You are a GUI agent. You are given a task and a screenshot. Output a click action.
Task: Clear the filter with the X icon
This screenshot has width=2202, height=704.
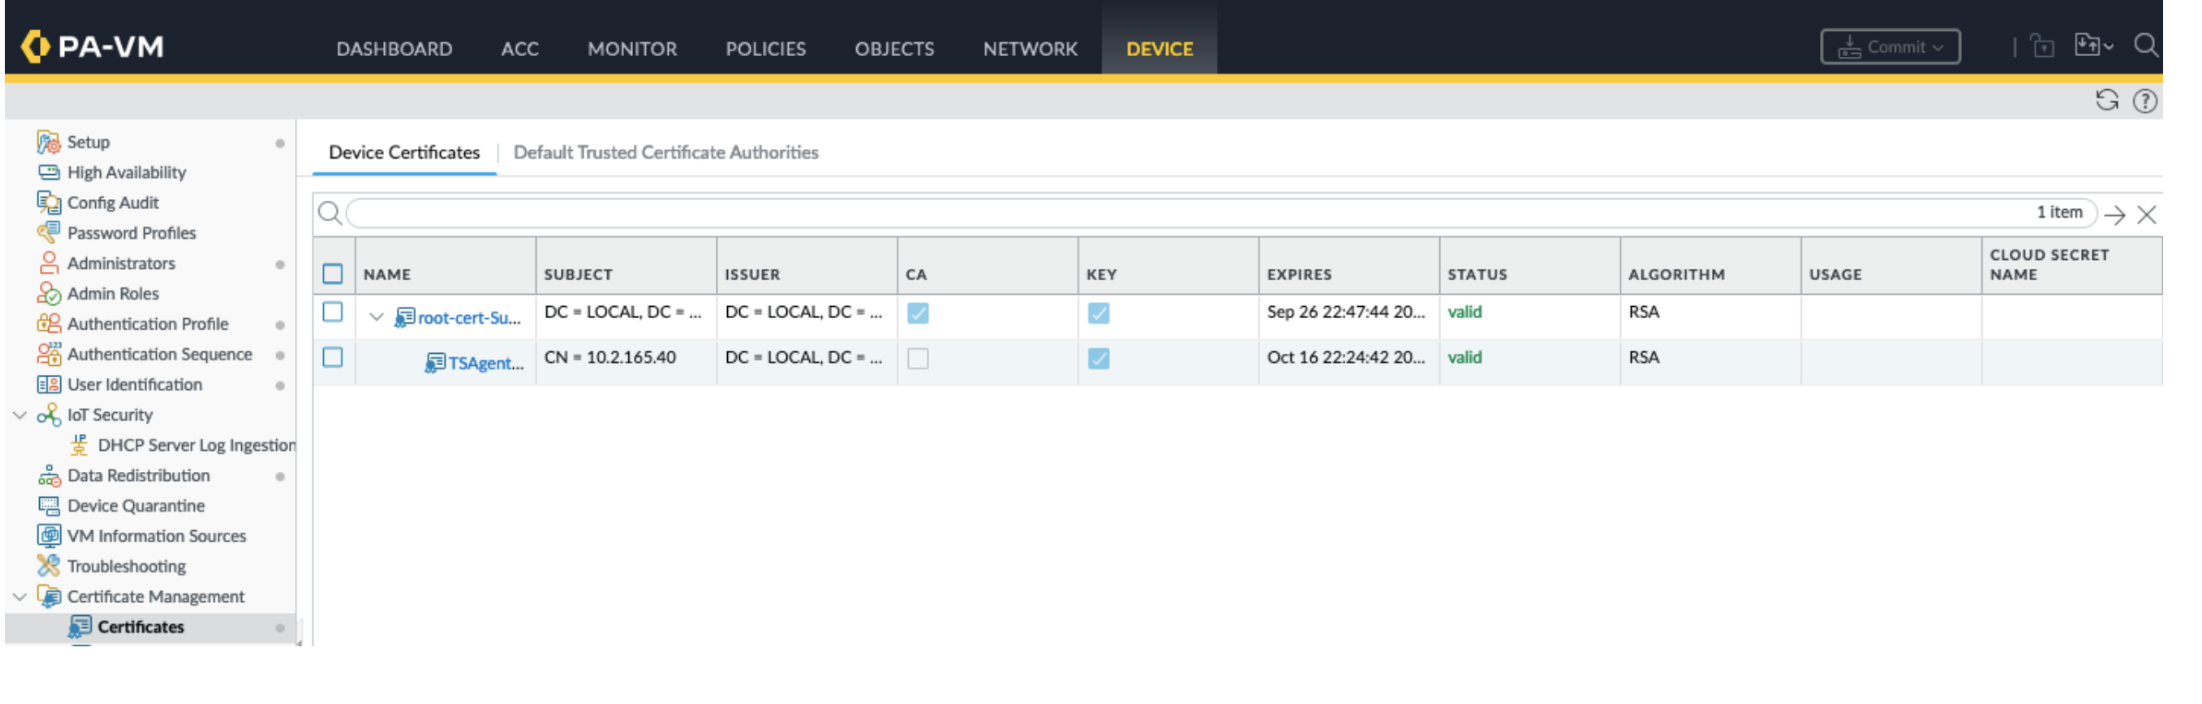click(2146, 215)
